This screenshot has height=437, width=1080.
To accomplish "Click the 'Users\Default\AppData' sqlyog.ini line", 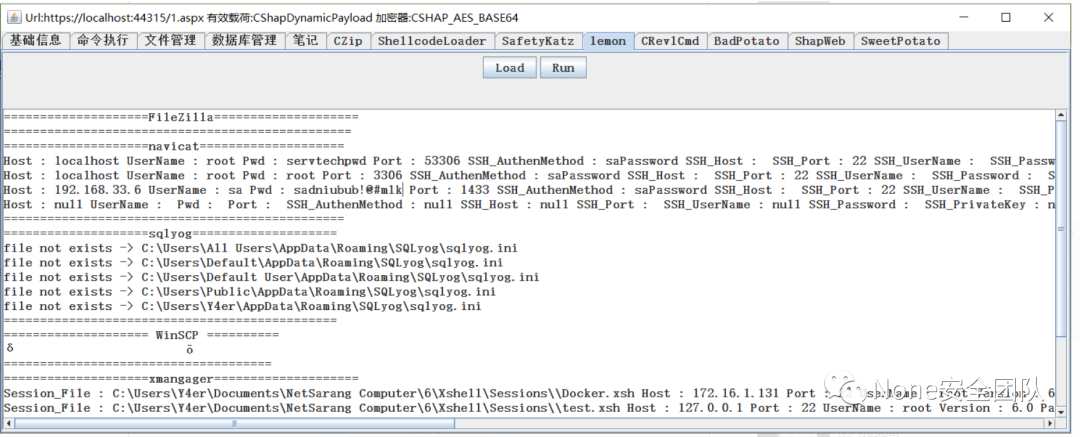I will point(253,263).
